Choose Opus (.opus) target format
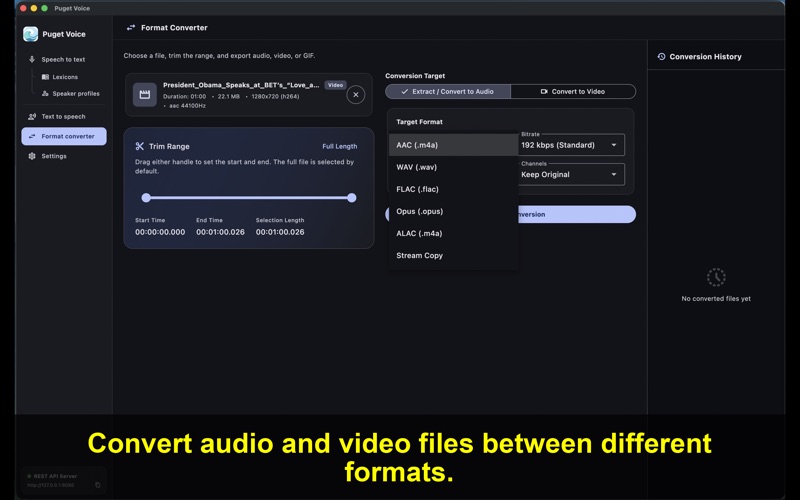 (453, 211)
